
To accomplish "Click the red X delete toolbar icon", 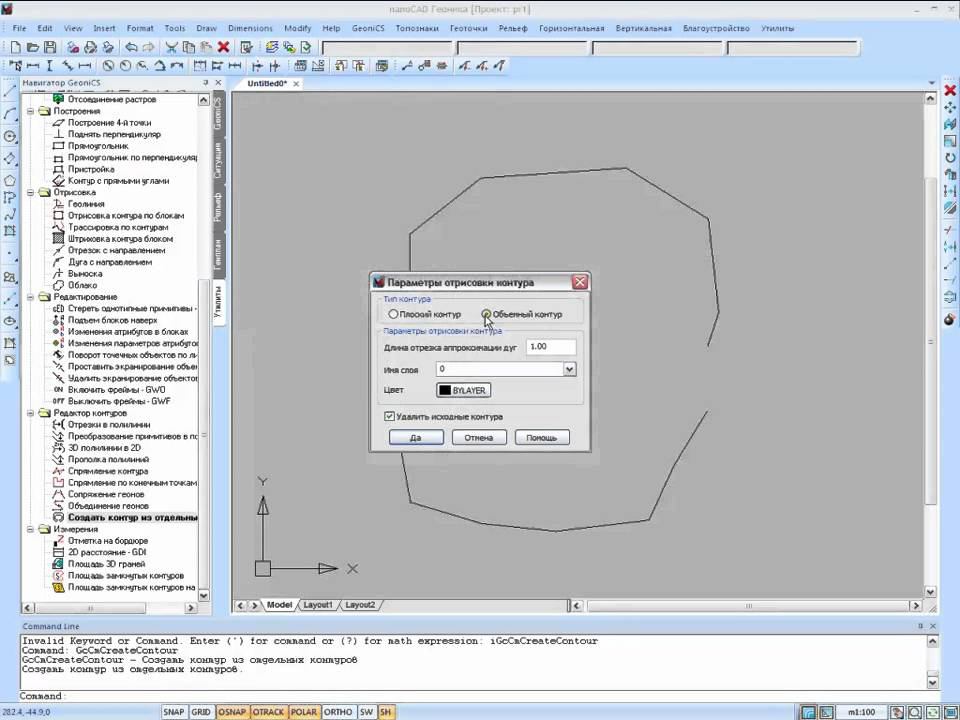I will (223, 47).
